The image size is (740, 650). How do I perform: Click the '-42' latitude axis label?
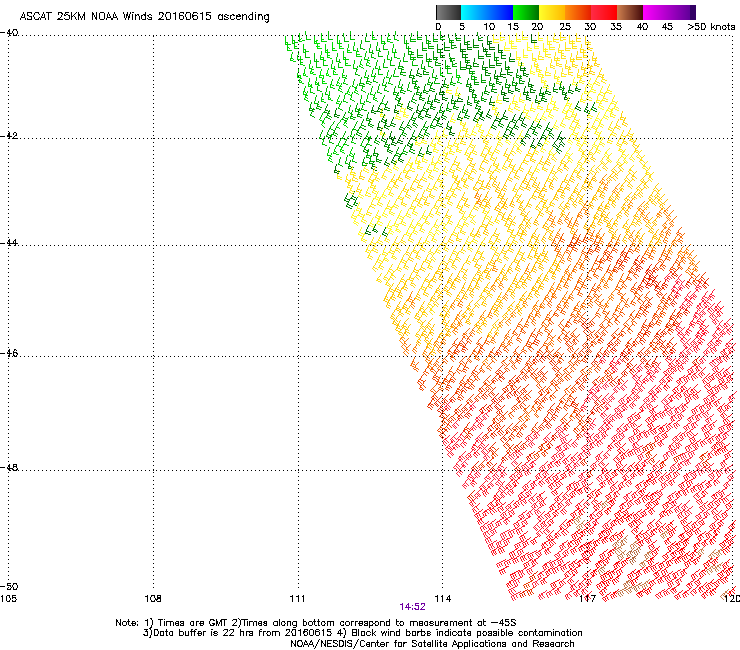9,136
